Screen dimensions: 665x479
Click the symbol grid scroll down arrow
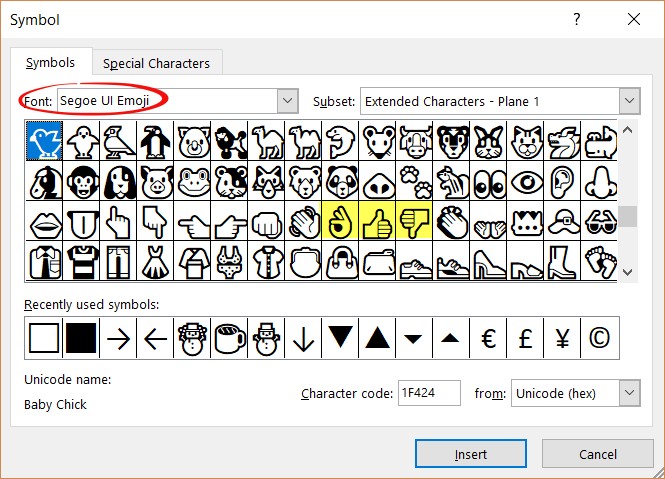point(628,272)
